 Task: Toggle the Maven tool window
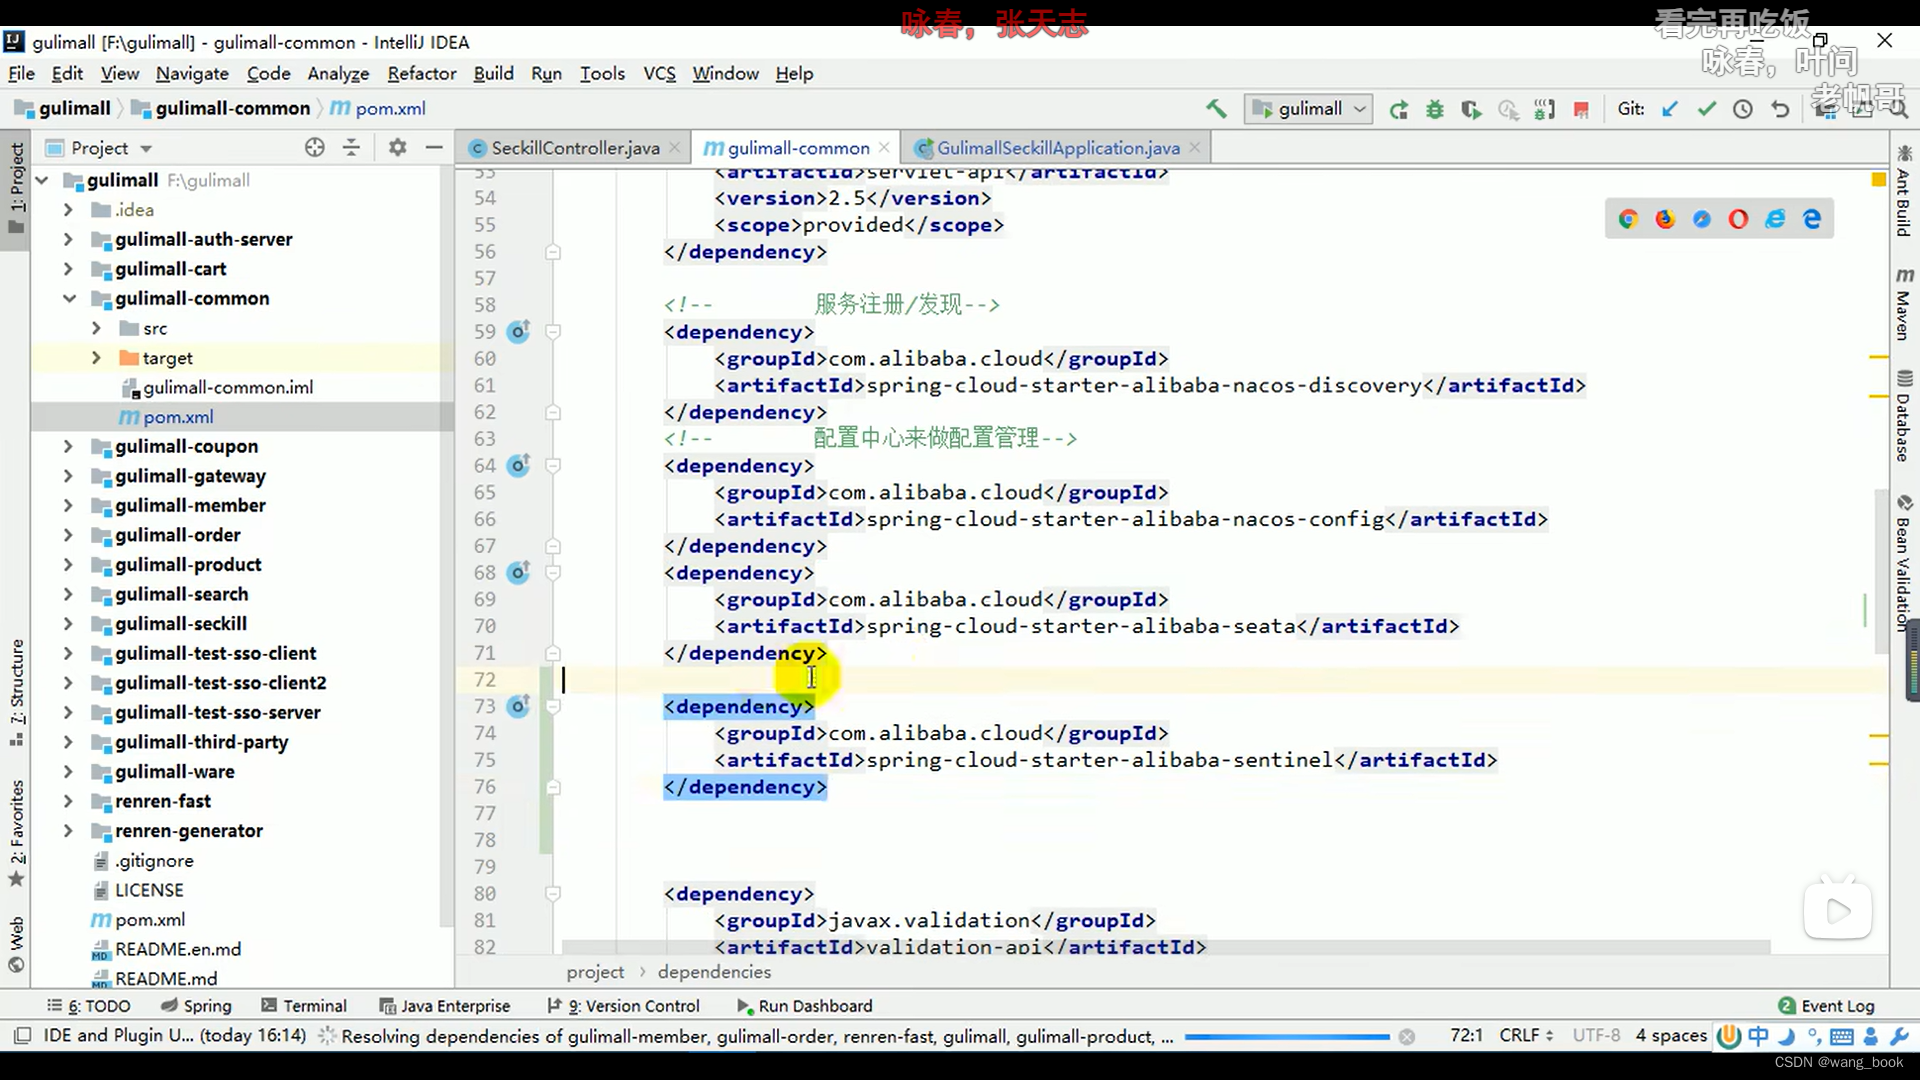(1903, 304)
